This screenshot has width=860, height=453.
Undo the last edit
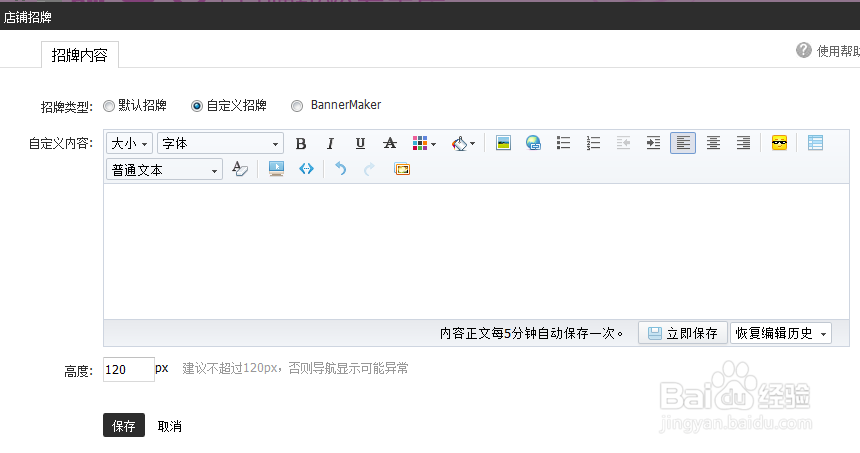(x=341, y=169)
